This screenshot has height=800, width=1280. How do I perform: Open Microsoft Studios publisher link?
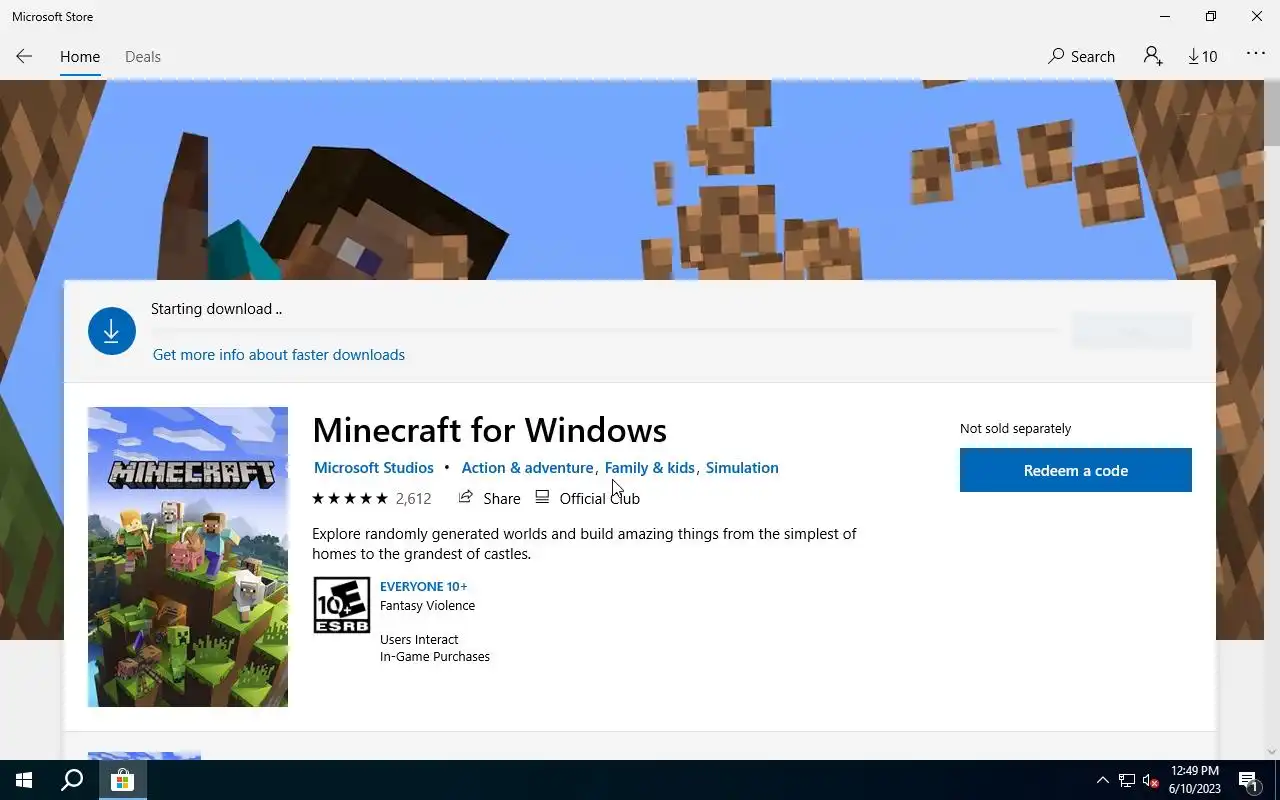point(374,468)
